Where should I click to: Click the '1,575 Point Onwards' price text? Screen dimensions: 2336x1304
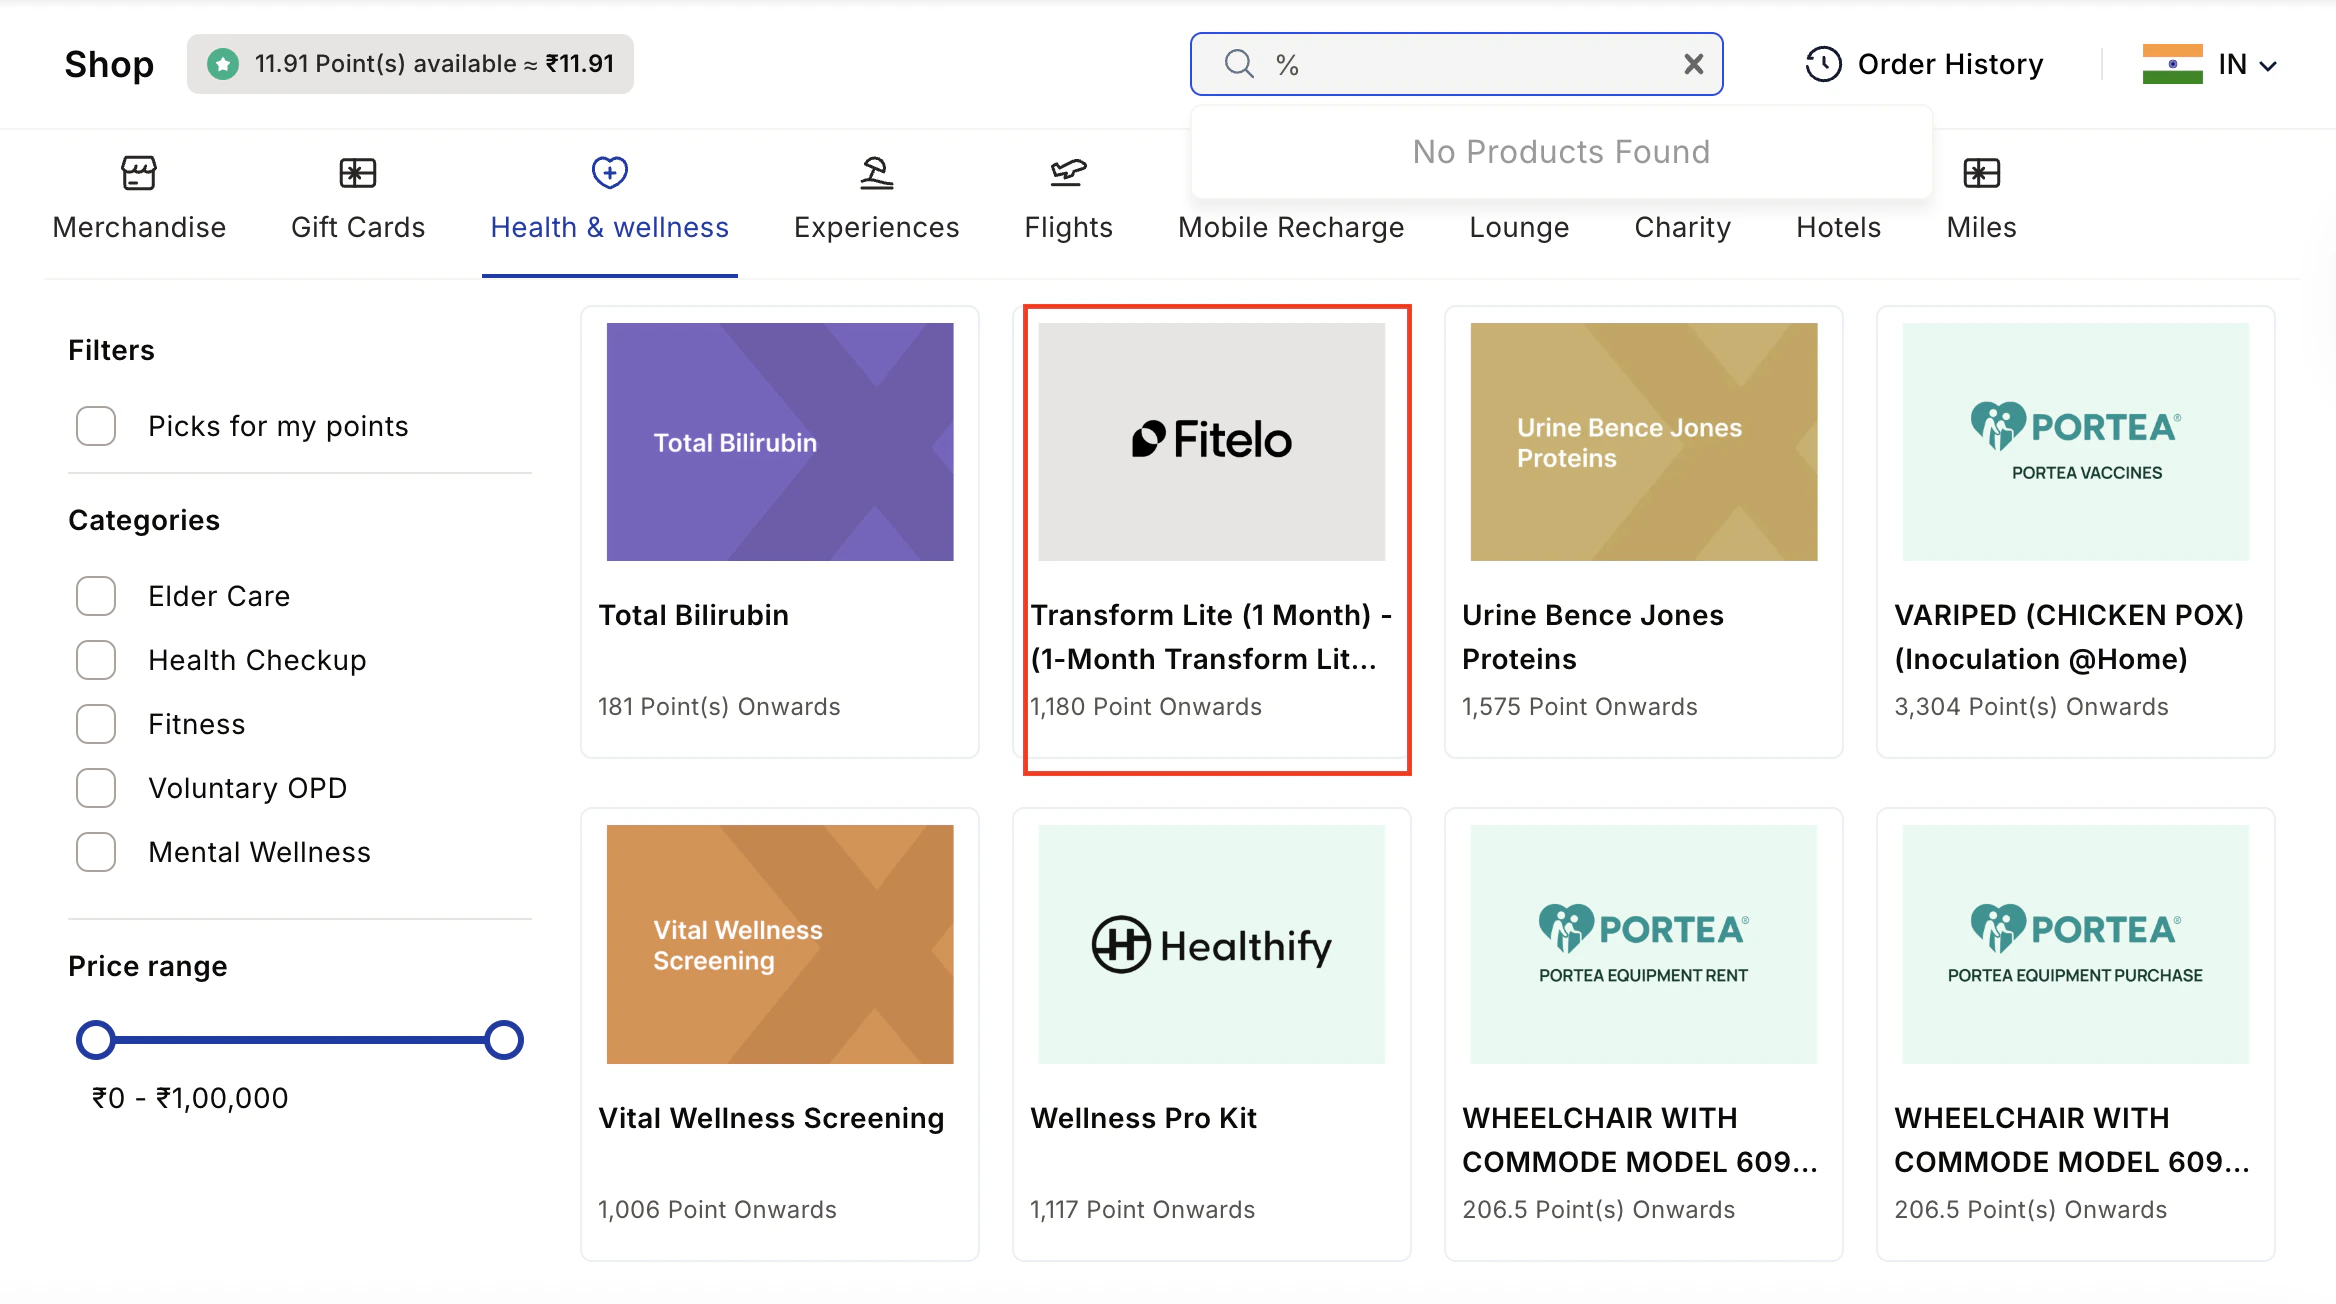click(1580, 707)
